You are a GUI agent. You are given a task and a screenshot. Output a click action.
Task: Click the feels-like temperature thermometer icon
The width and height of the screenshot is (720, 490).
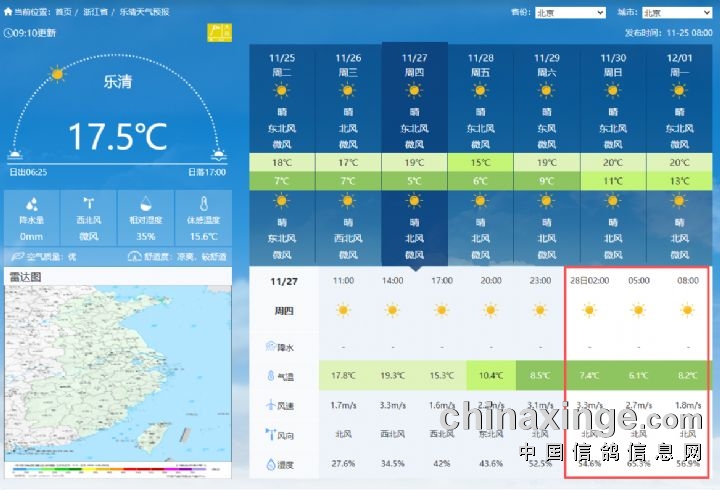coord(203,205)
